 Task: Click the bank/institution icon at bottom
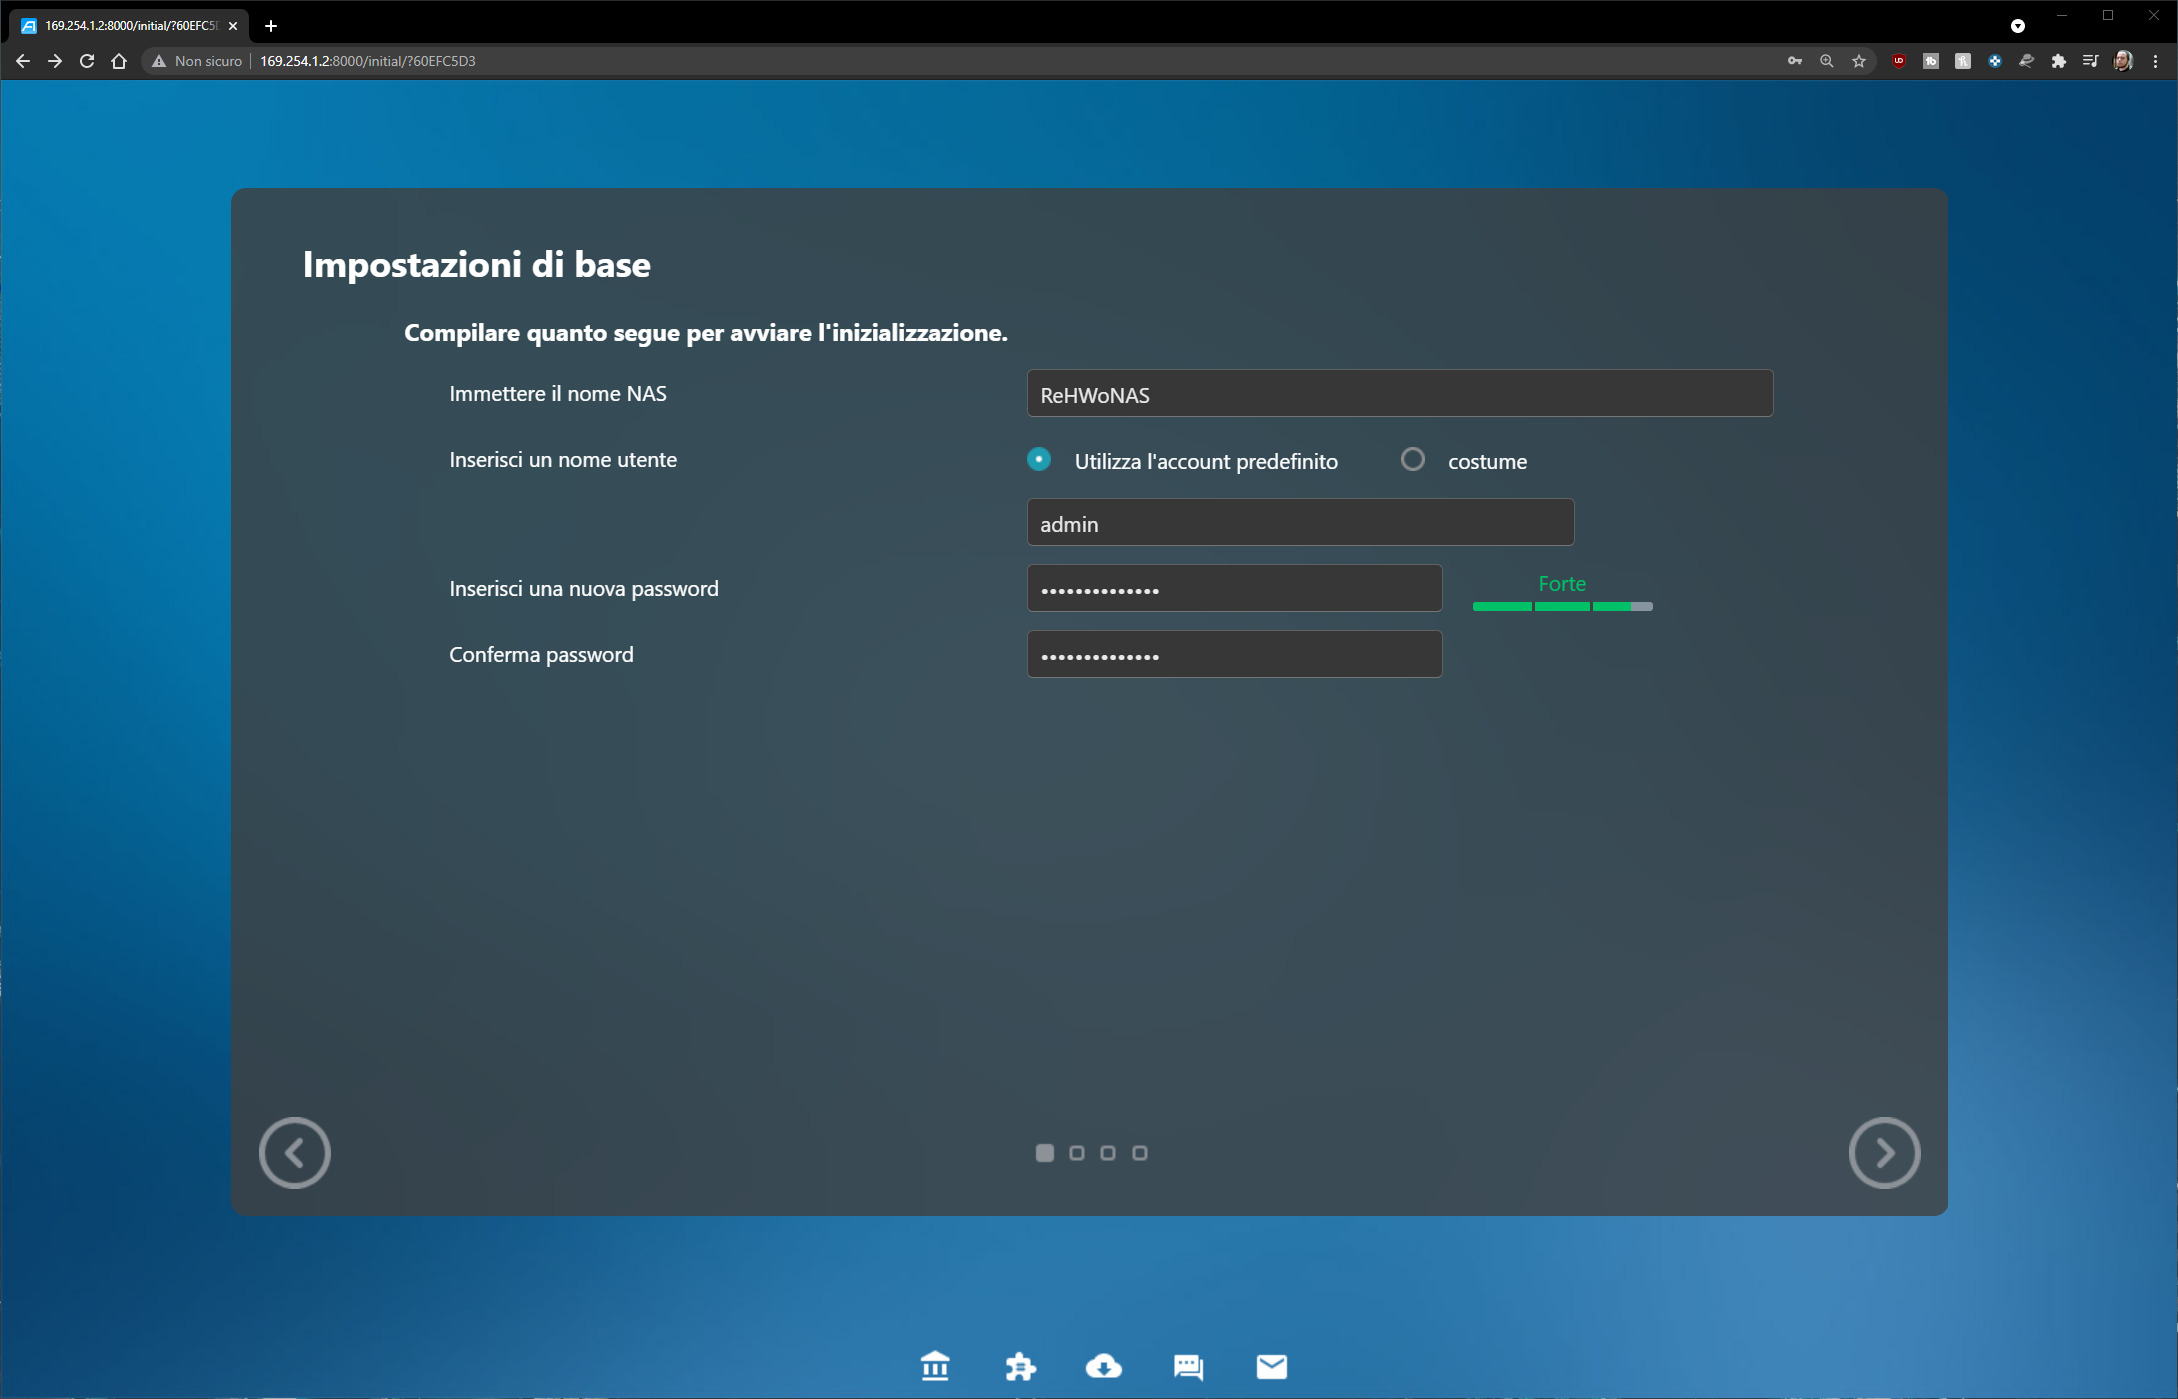935,1365
